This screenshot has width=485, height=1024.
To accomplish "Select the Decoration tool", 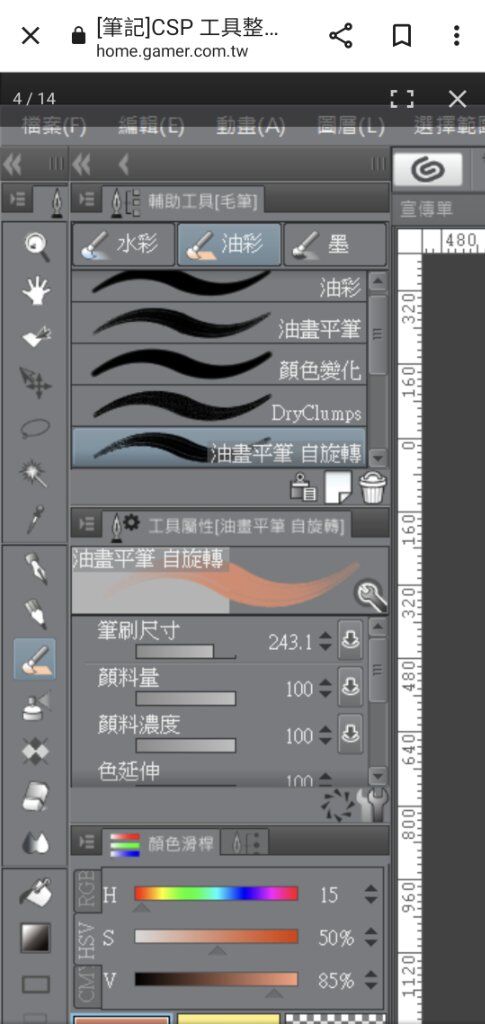I will (x=36, y=751).
